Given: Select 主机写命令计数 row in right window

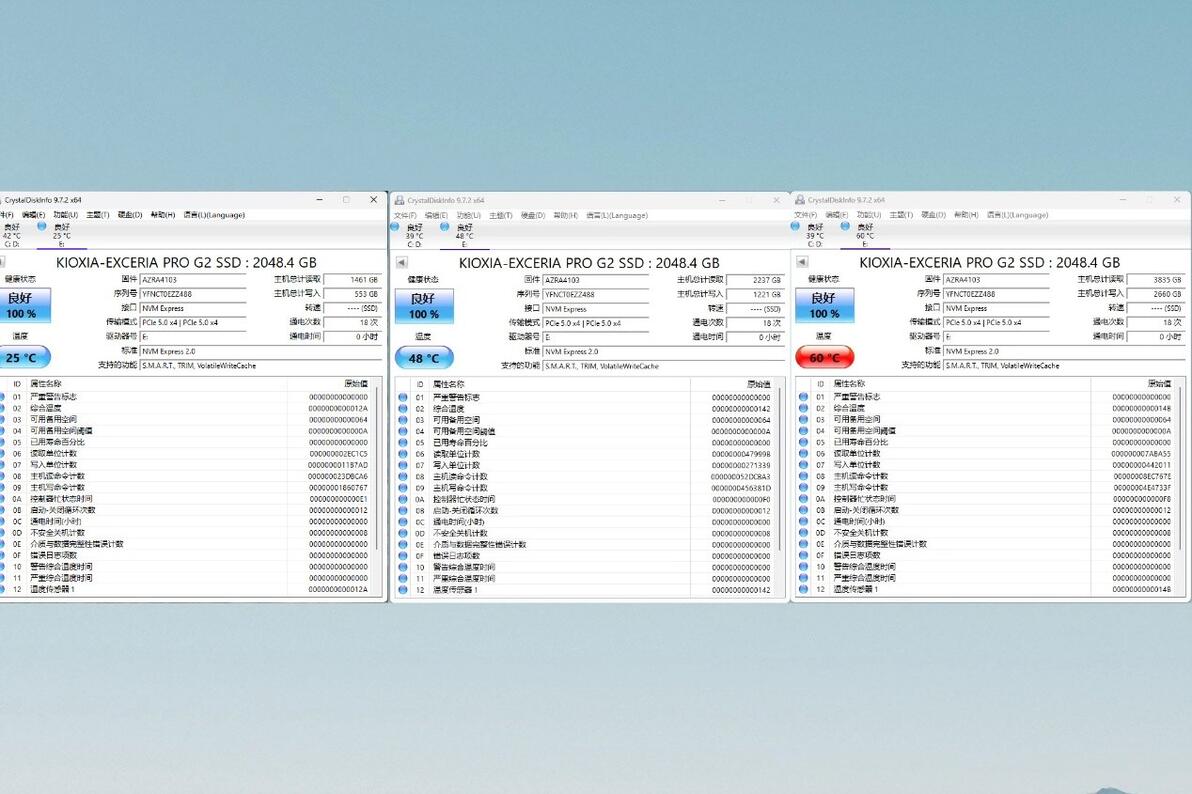Looking at the screenshot, I should pyautogui.click(x=986, y=488).
